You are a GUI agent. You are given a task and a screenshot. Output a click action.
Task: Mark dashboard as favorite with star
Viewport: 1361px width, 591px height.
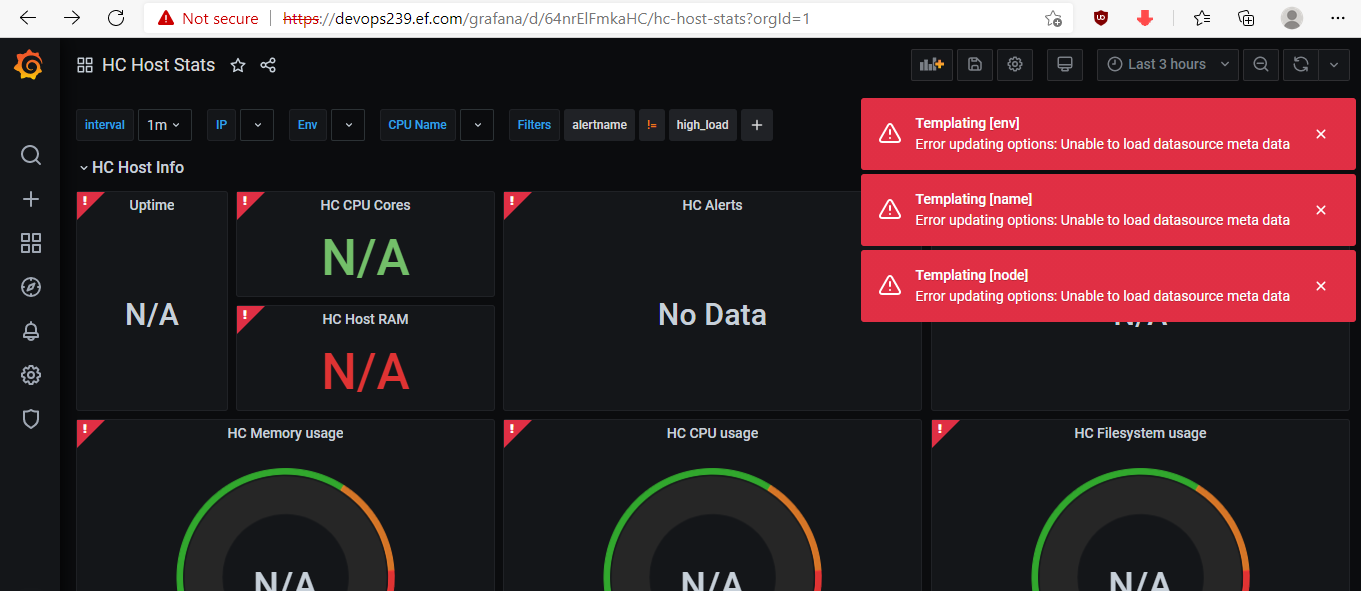pyautogui.click(x=238, y=65)
